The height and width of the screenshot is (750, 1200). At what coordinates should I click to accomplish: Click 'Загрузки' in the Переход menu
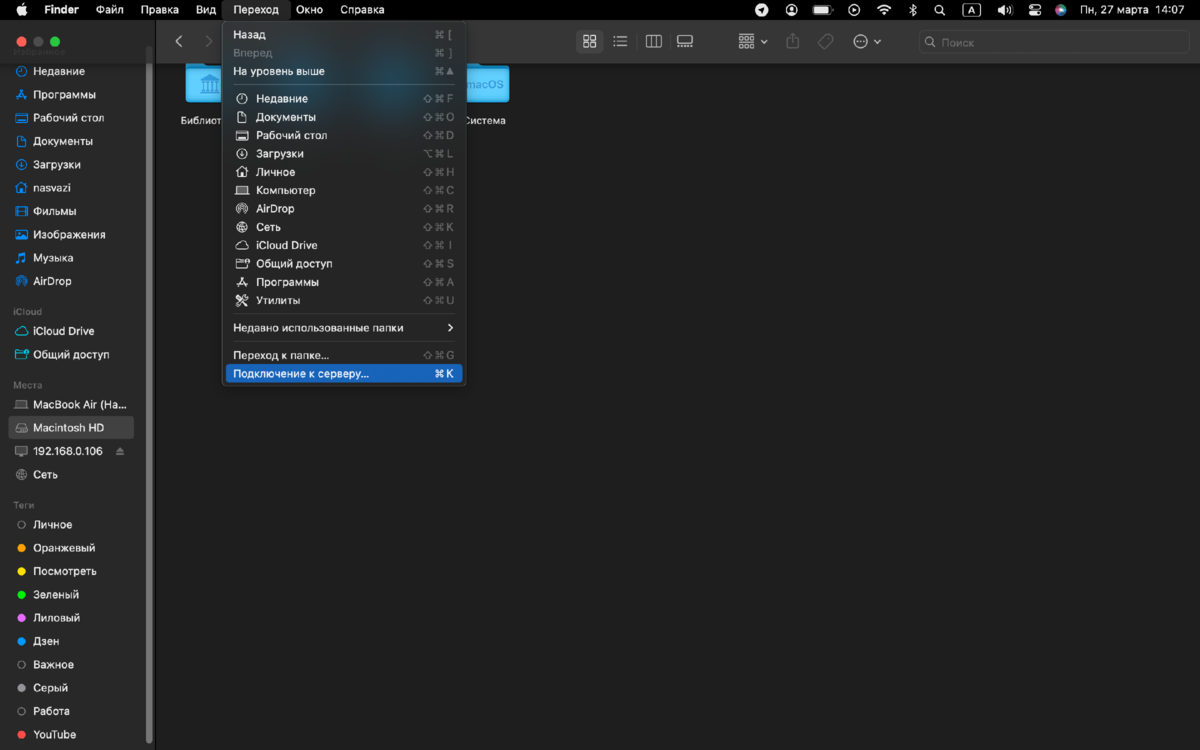click(x=343, y=154)
